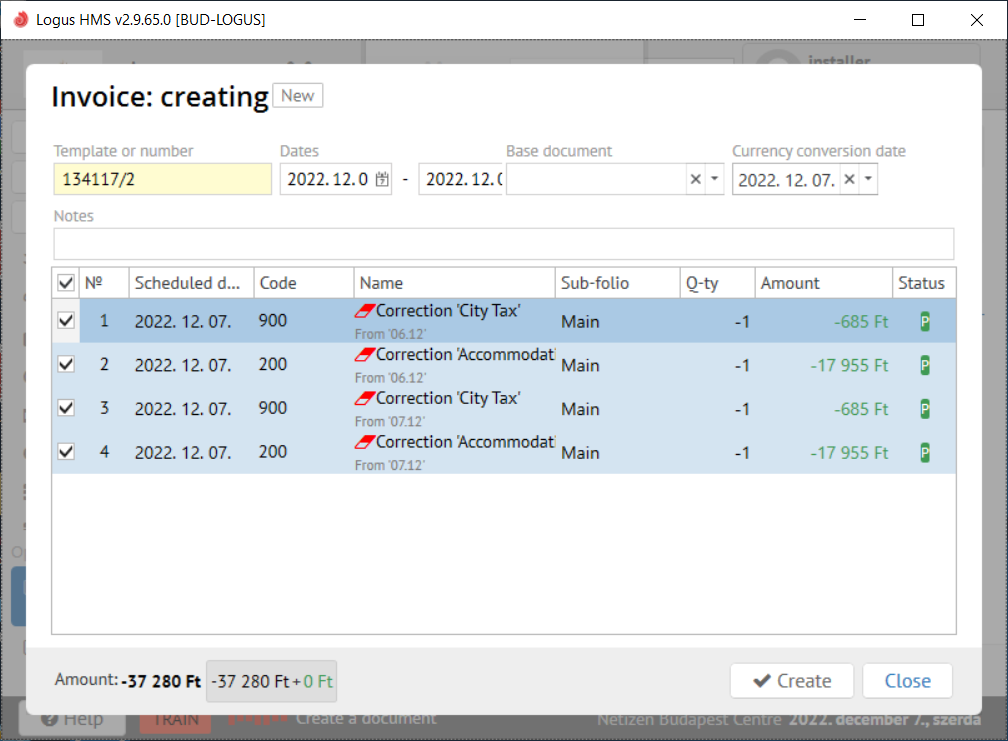
Task: Click the red correction icon in row 2
Action: 365,355
